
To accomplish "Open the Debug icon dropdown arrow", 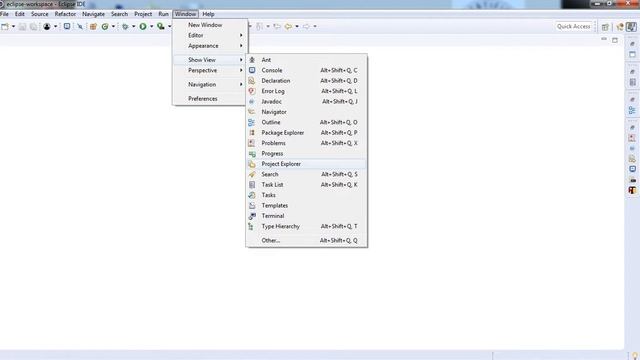I will [133, 27].
